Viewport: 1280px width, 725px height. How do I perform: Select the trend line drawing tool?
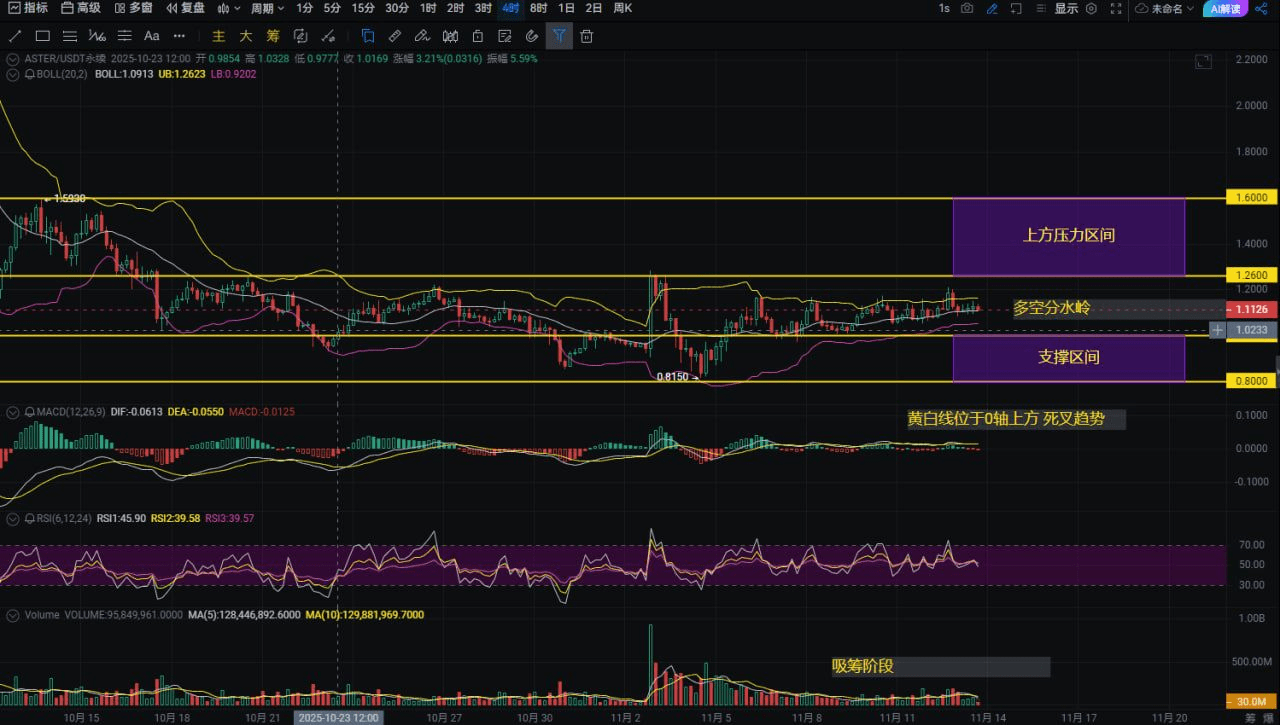[x=15, y=36]
